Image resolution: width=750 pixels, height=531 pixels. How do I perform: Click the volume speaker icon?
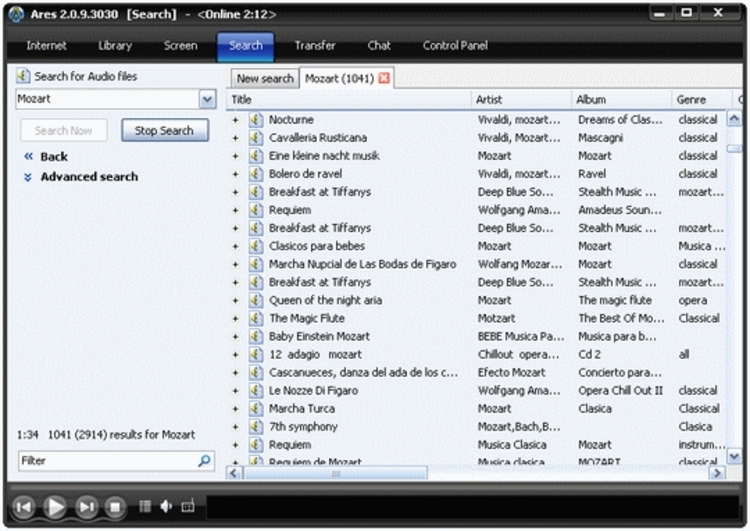166,506
